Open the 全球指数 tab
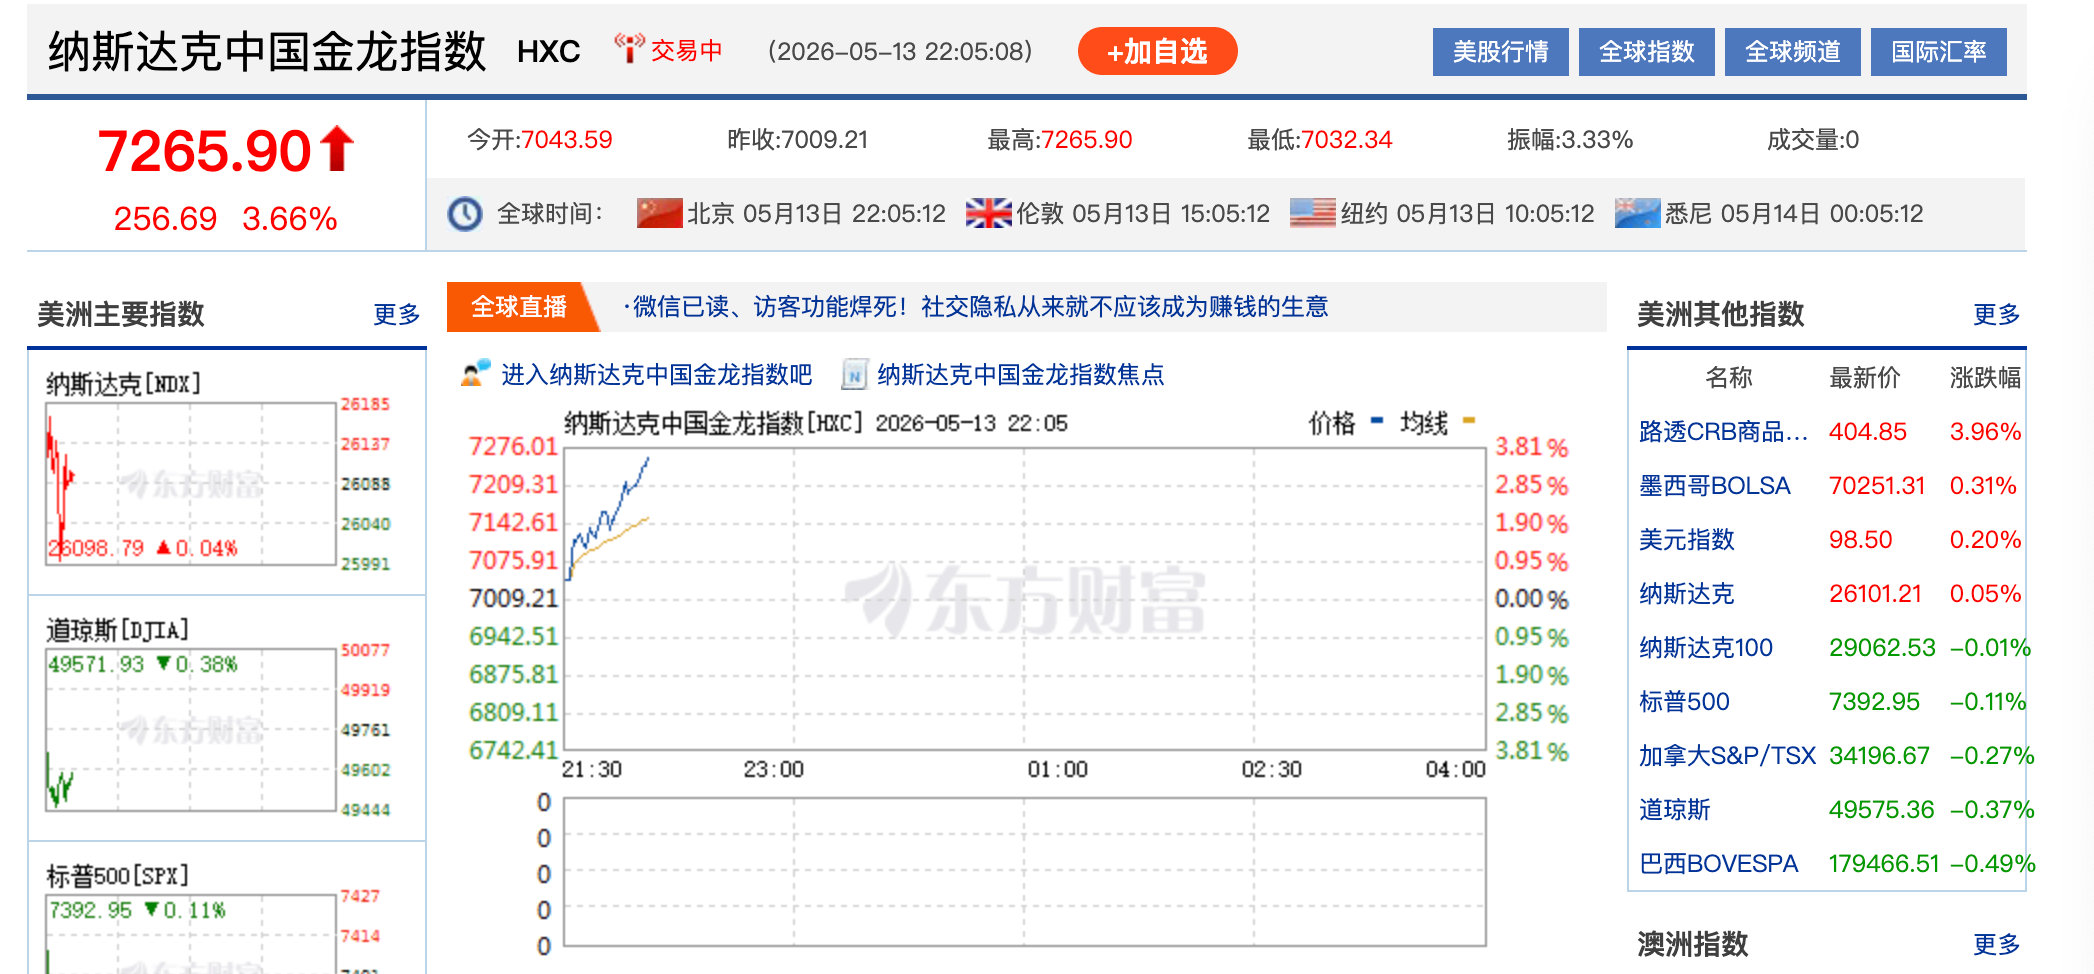The width and height of the screenshot is (2094, 974). 1646,52
